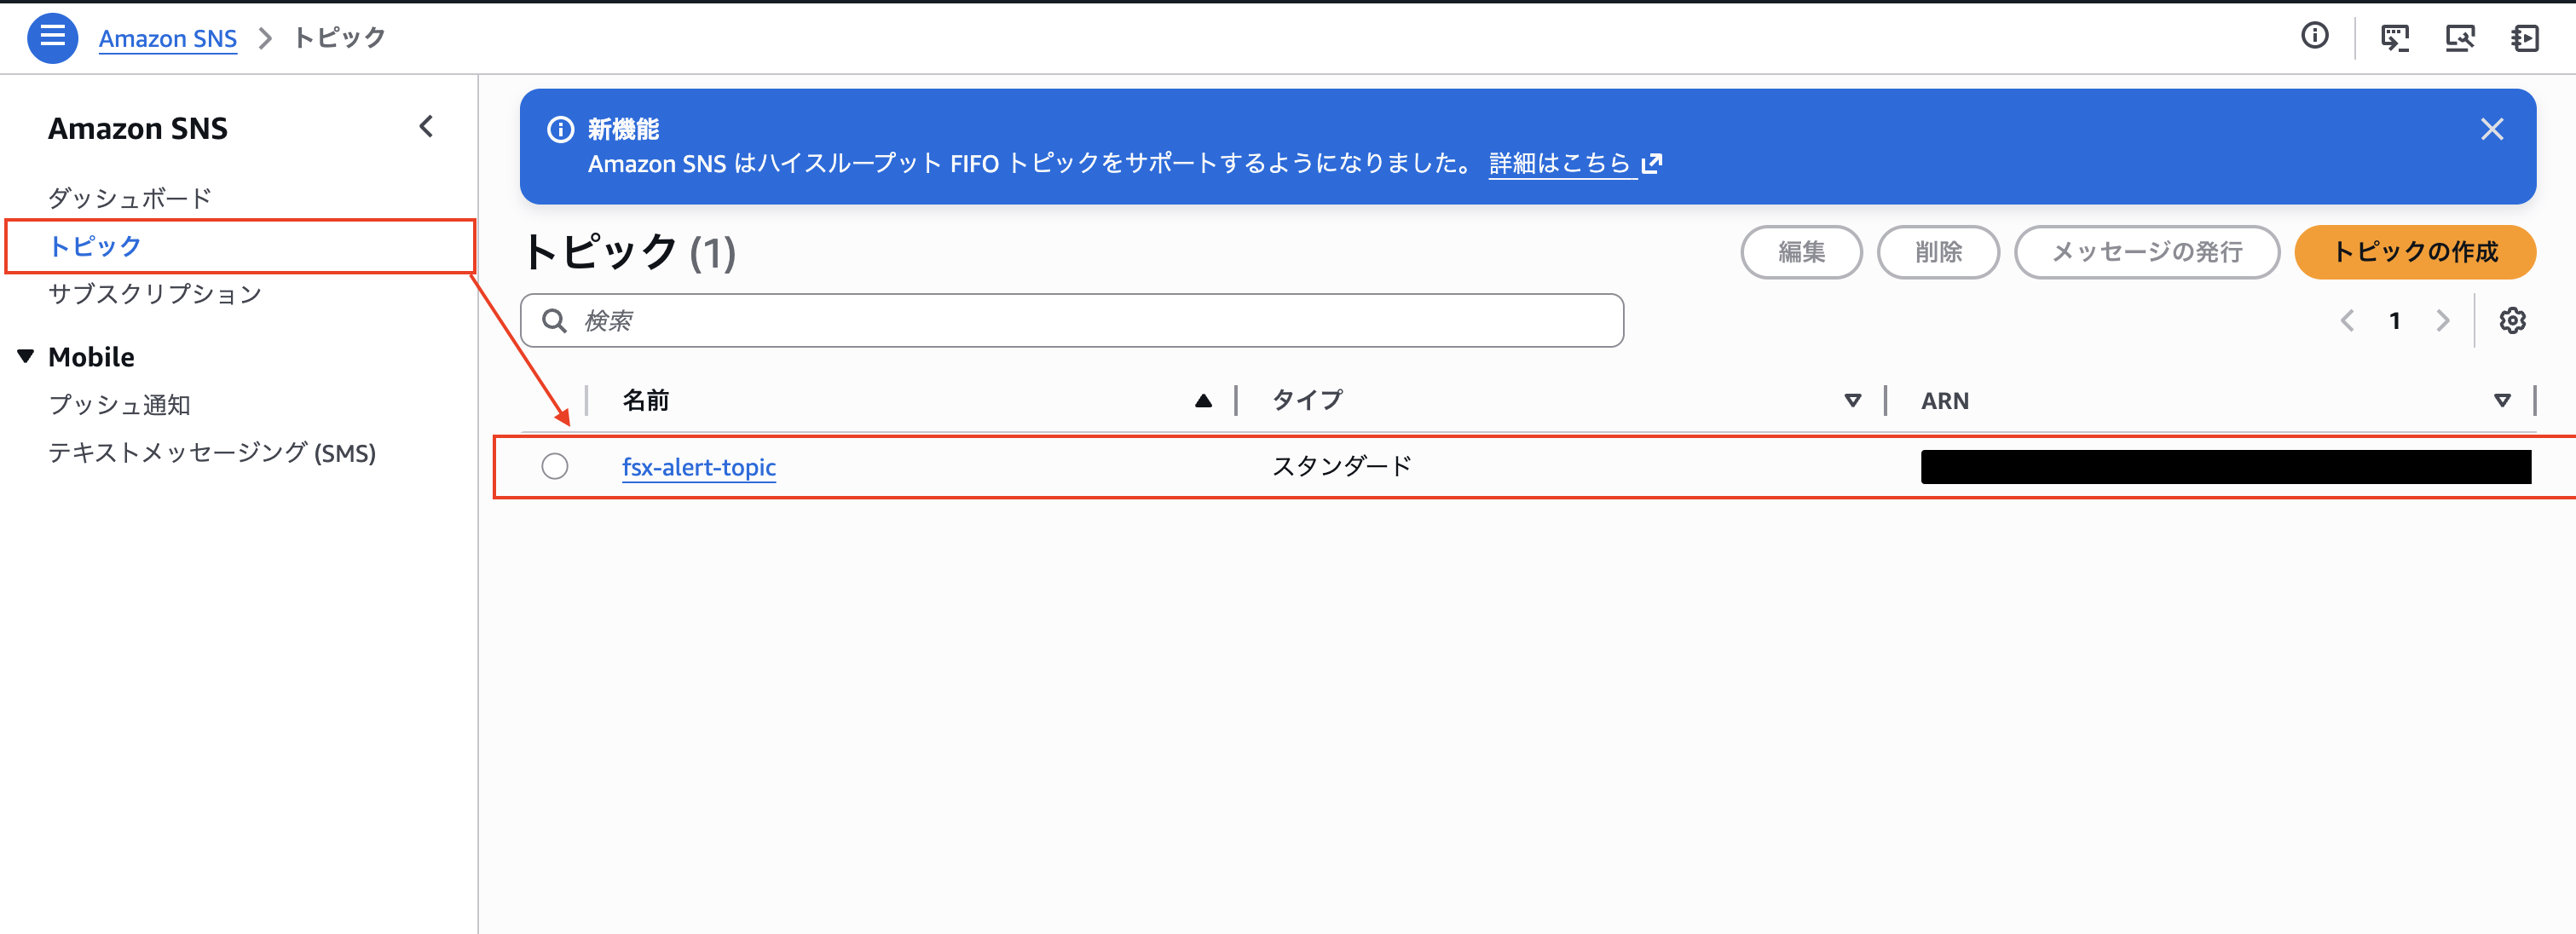Go to next page of topics

click(x=2443, y=321)
